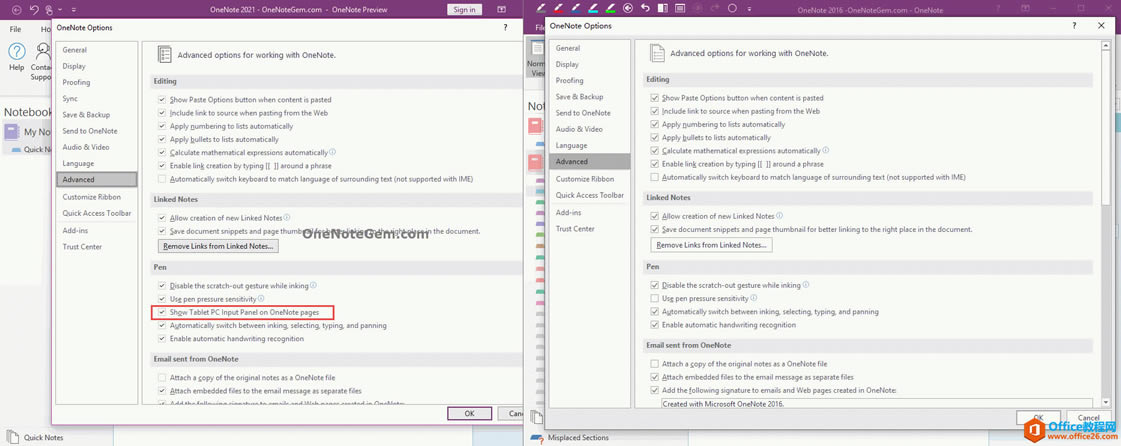Click the Back arrow in OneNote 2021 title bar
The image size is (1121, 446).
[x=16, y=10]
